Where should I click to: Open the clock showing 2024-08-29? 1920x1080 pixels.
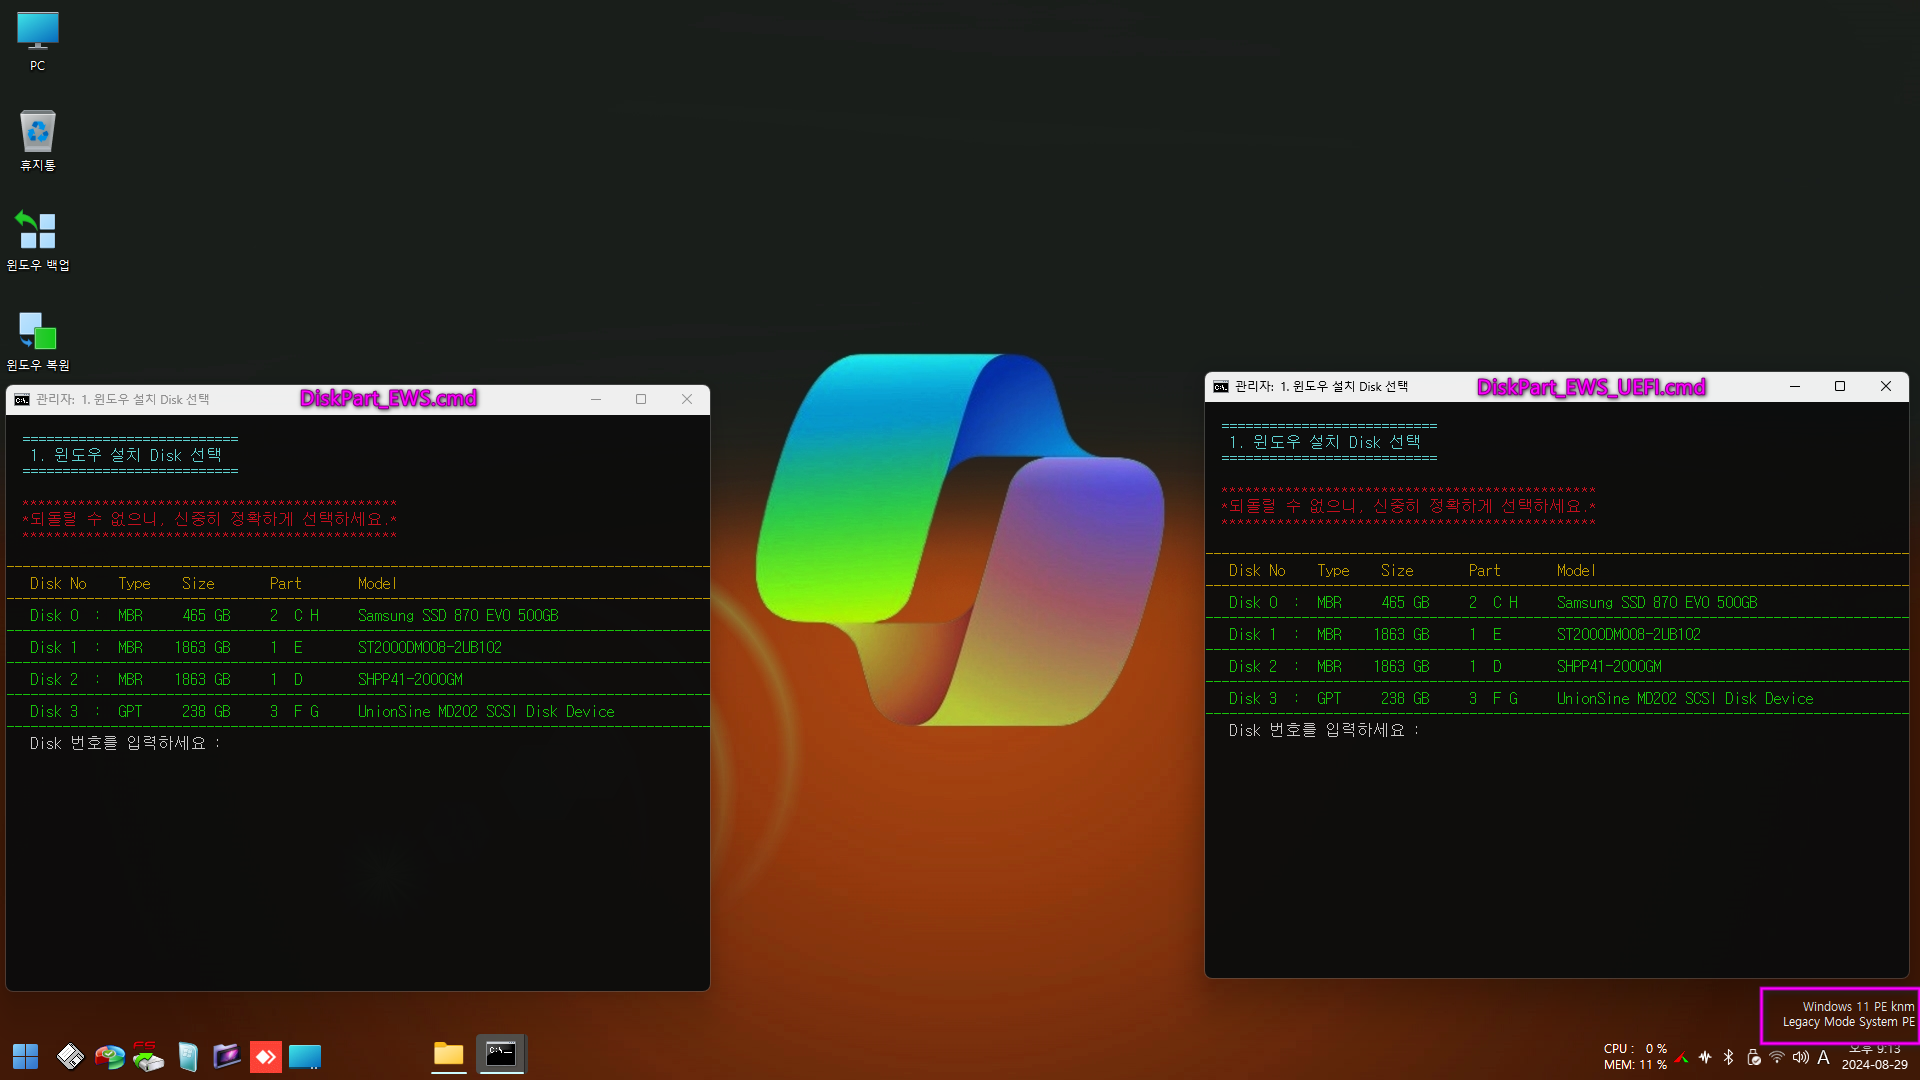click(x=1875, y=1057)
